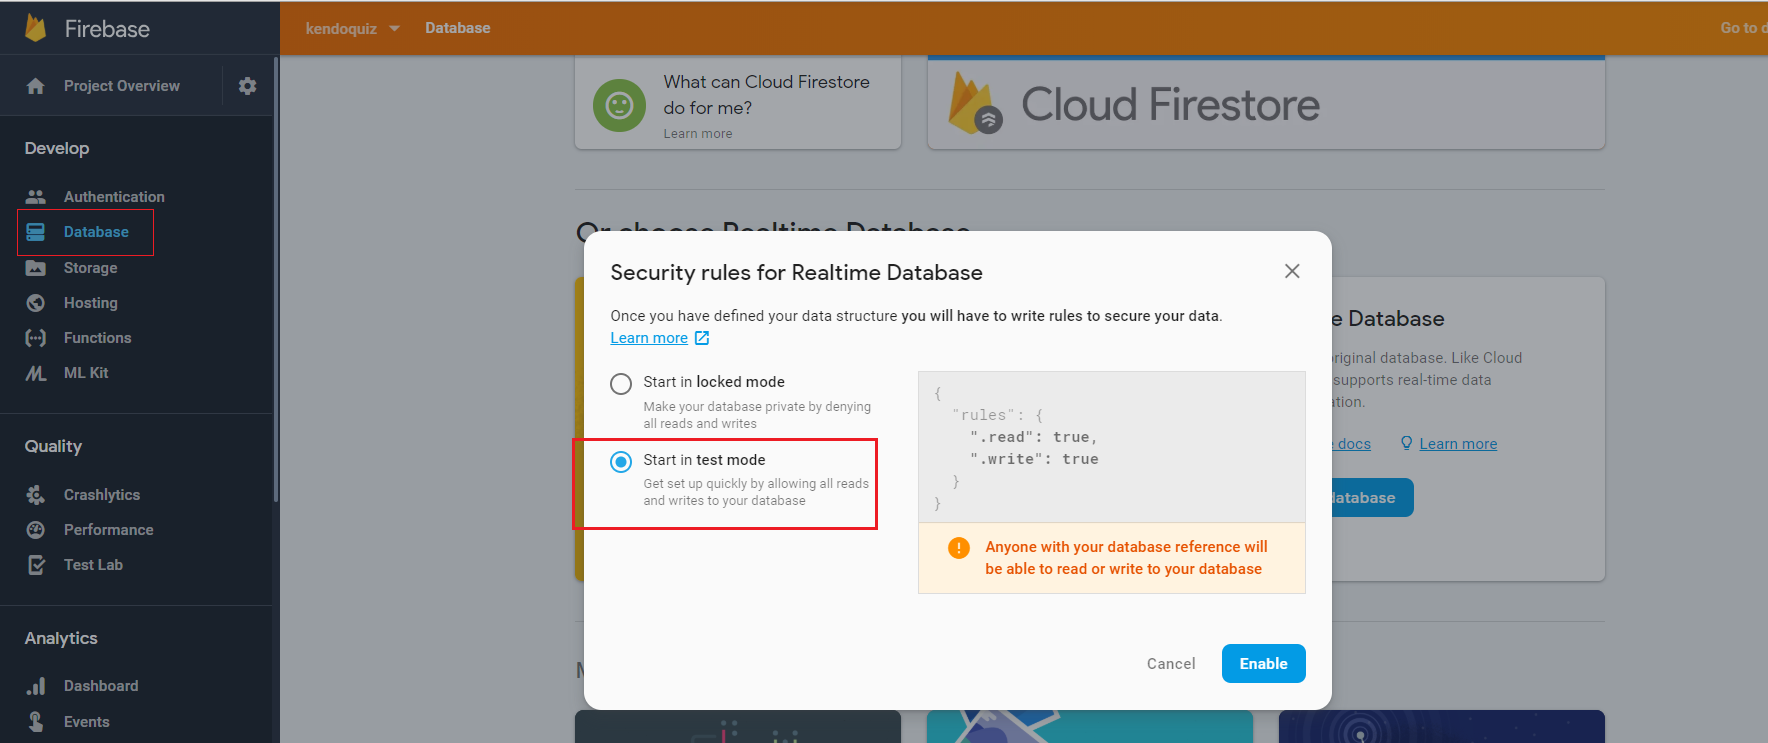Open project settings gear icon
The width and height of the screenshot is (1768, 743).
[247, 86]
